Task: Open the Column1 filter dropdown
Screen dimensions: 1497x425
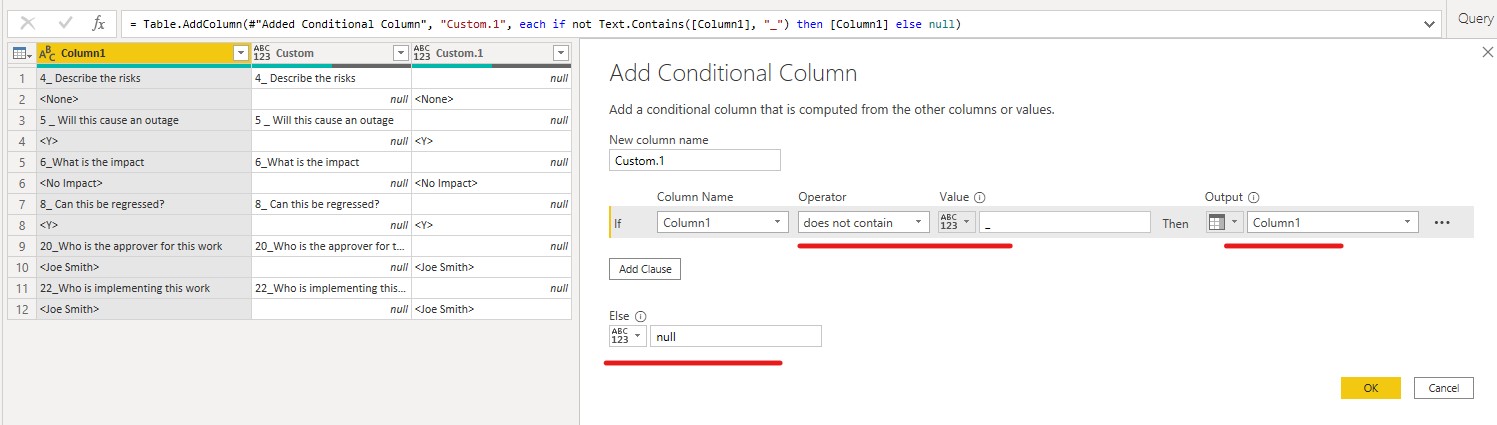Action: click(x=240, y=53)
